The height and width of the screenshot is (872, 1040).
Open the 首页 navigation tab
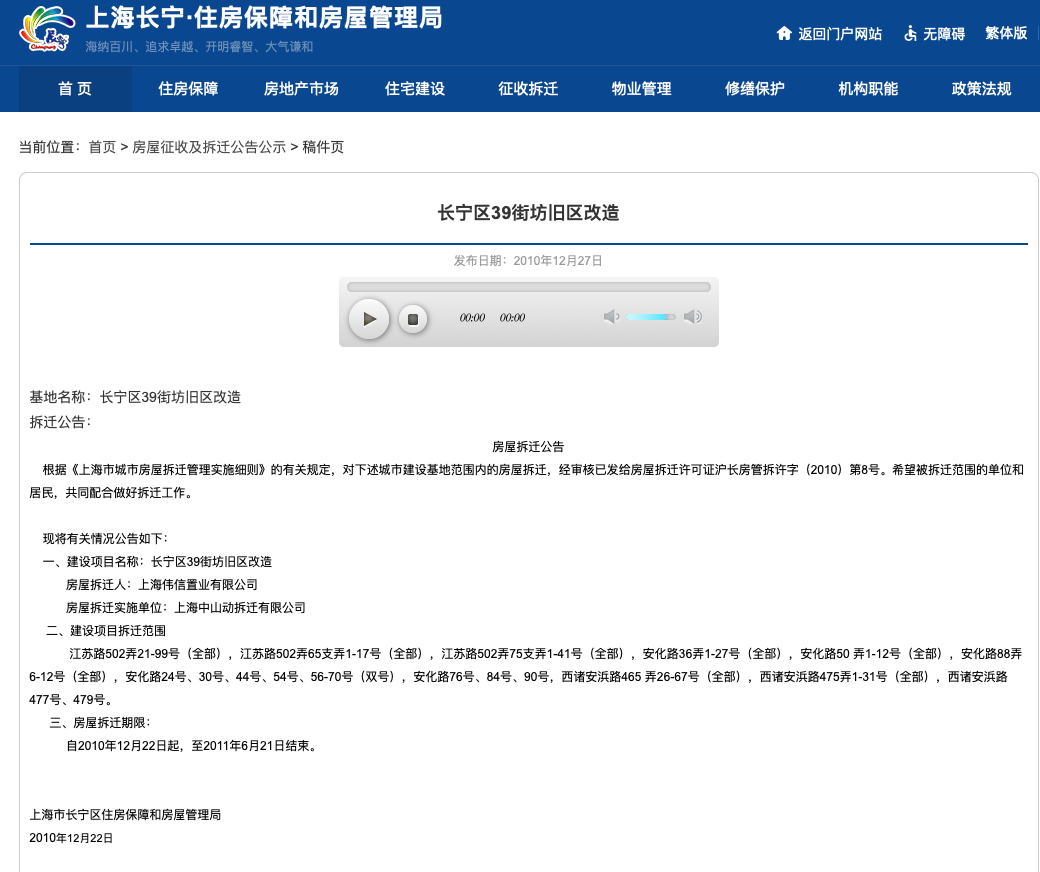pos(75,89)
